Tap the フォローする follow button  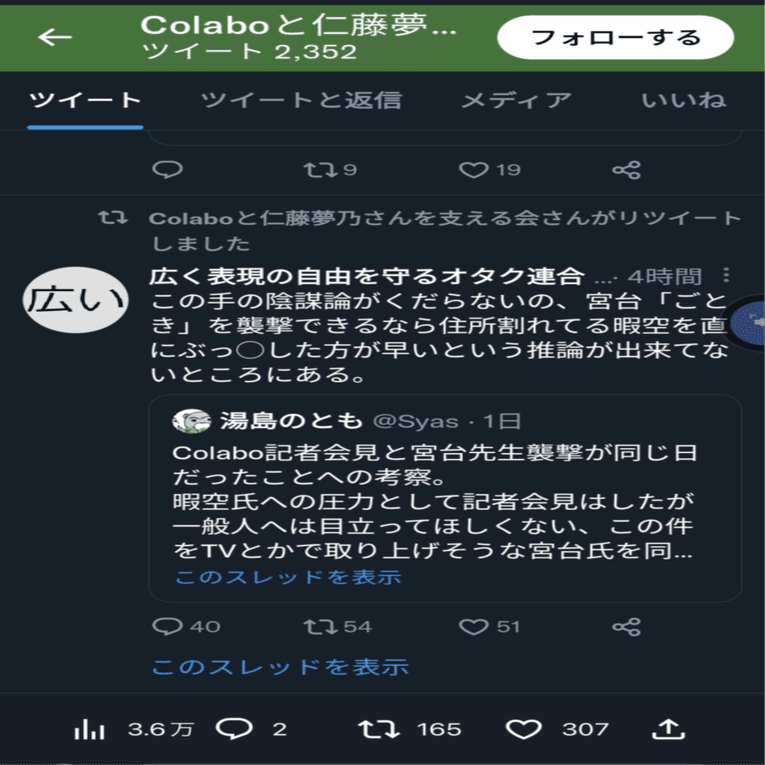click(615, 38)
